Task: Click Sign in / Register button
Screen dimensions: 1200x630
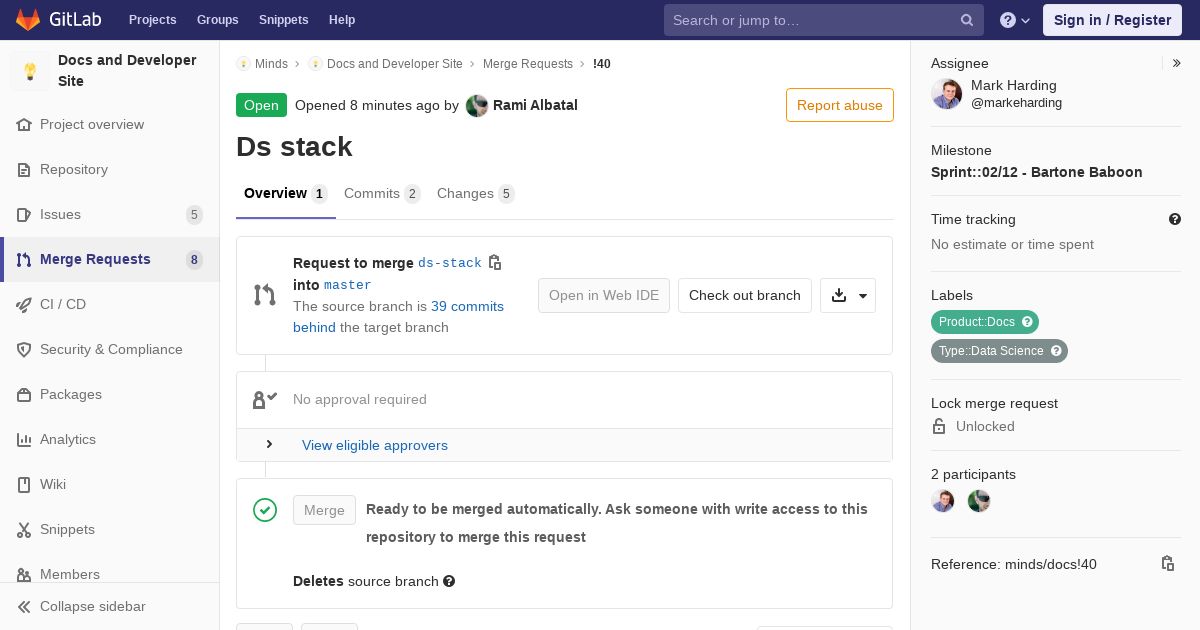Action: pos(1112,20)
